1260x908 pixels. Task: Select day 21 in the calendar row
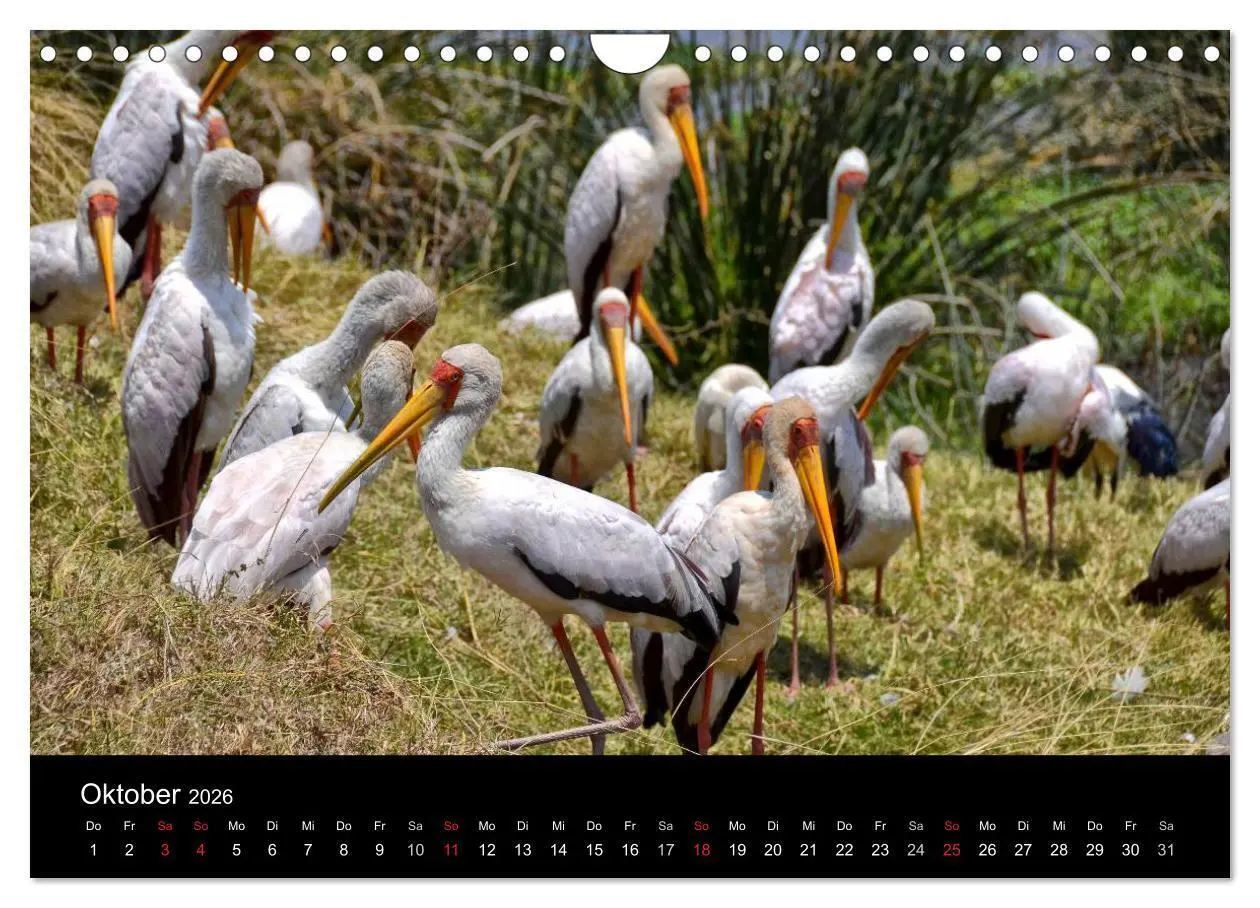pyautogui.click(x=808, y=850)
